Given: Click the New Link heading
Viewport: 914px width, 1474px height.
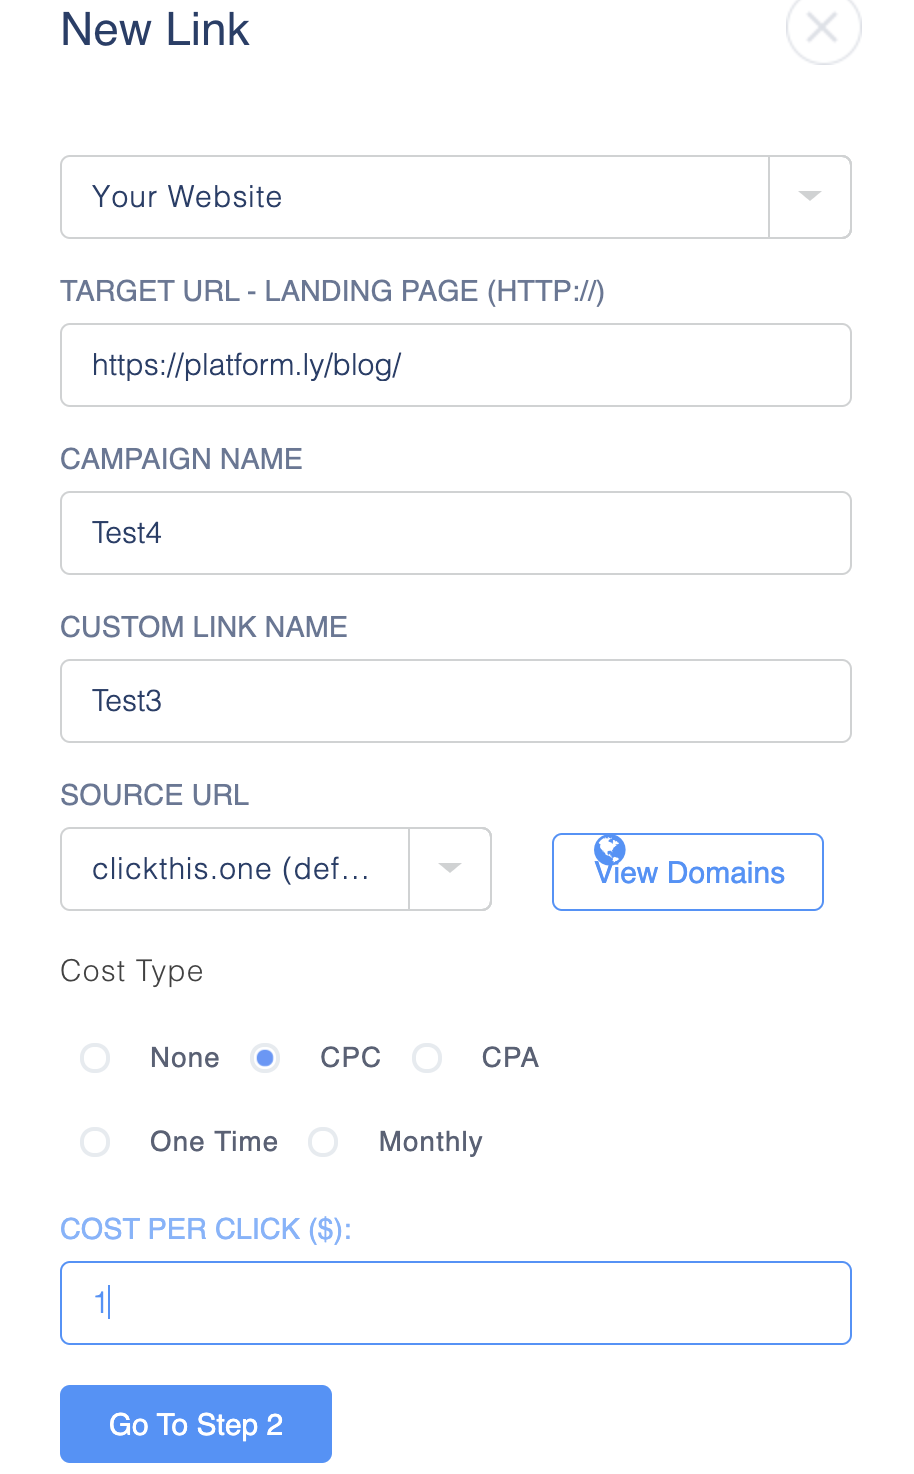Looking at the screenshot, I should pyautogui.click(x=154, y=30).
